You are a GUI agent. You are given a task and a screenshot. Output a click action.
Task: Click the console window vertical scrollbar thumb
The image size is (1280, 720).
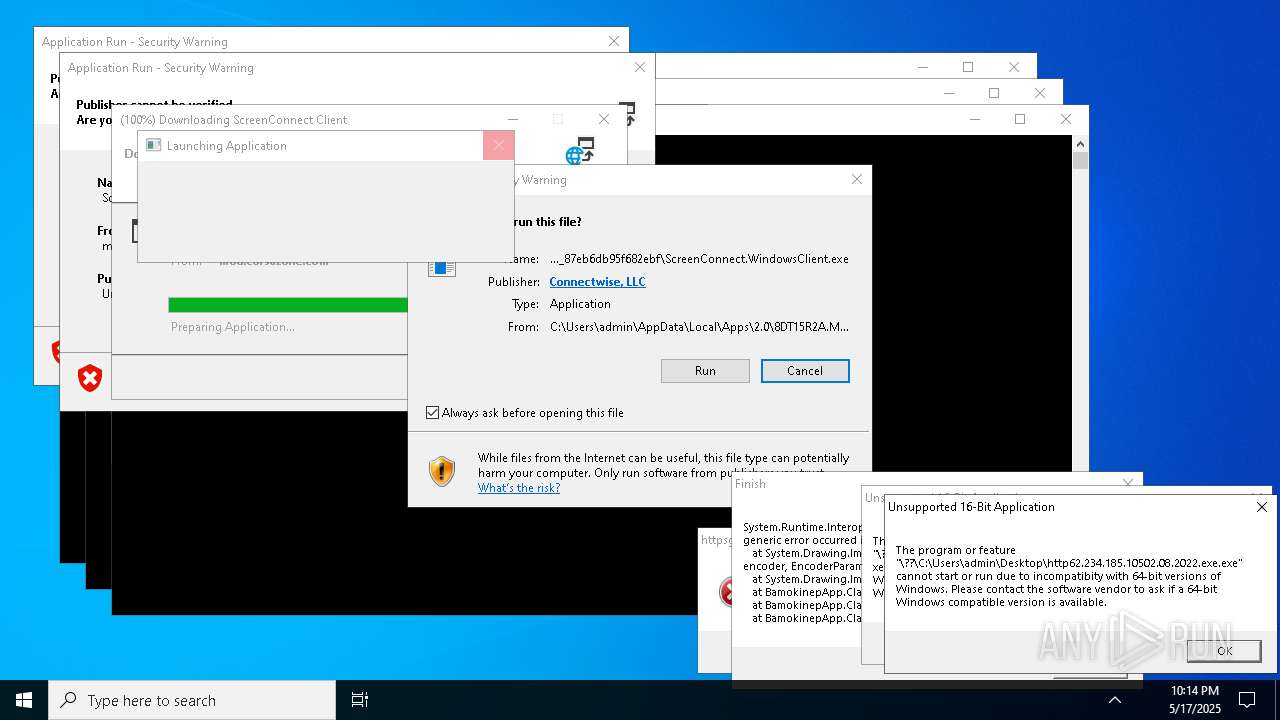pos(1080,161)
